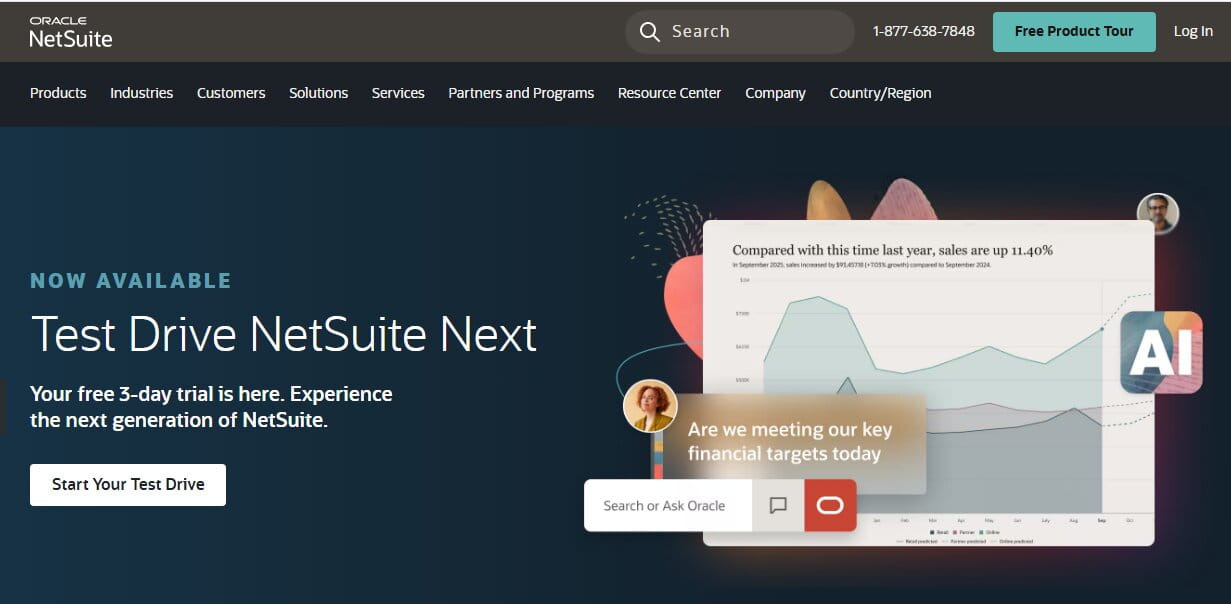Open the Country/Region selector
This screenshot has height=604, width=1231.
pos(880,93)
